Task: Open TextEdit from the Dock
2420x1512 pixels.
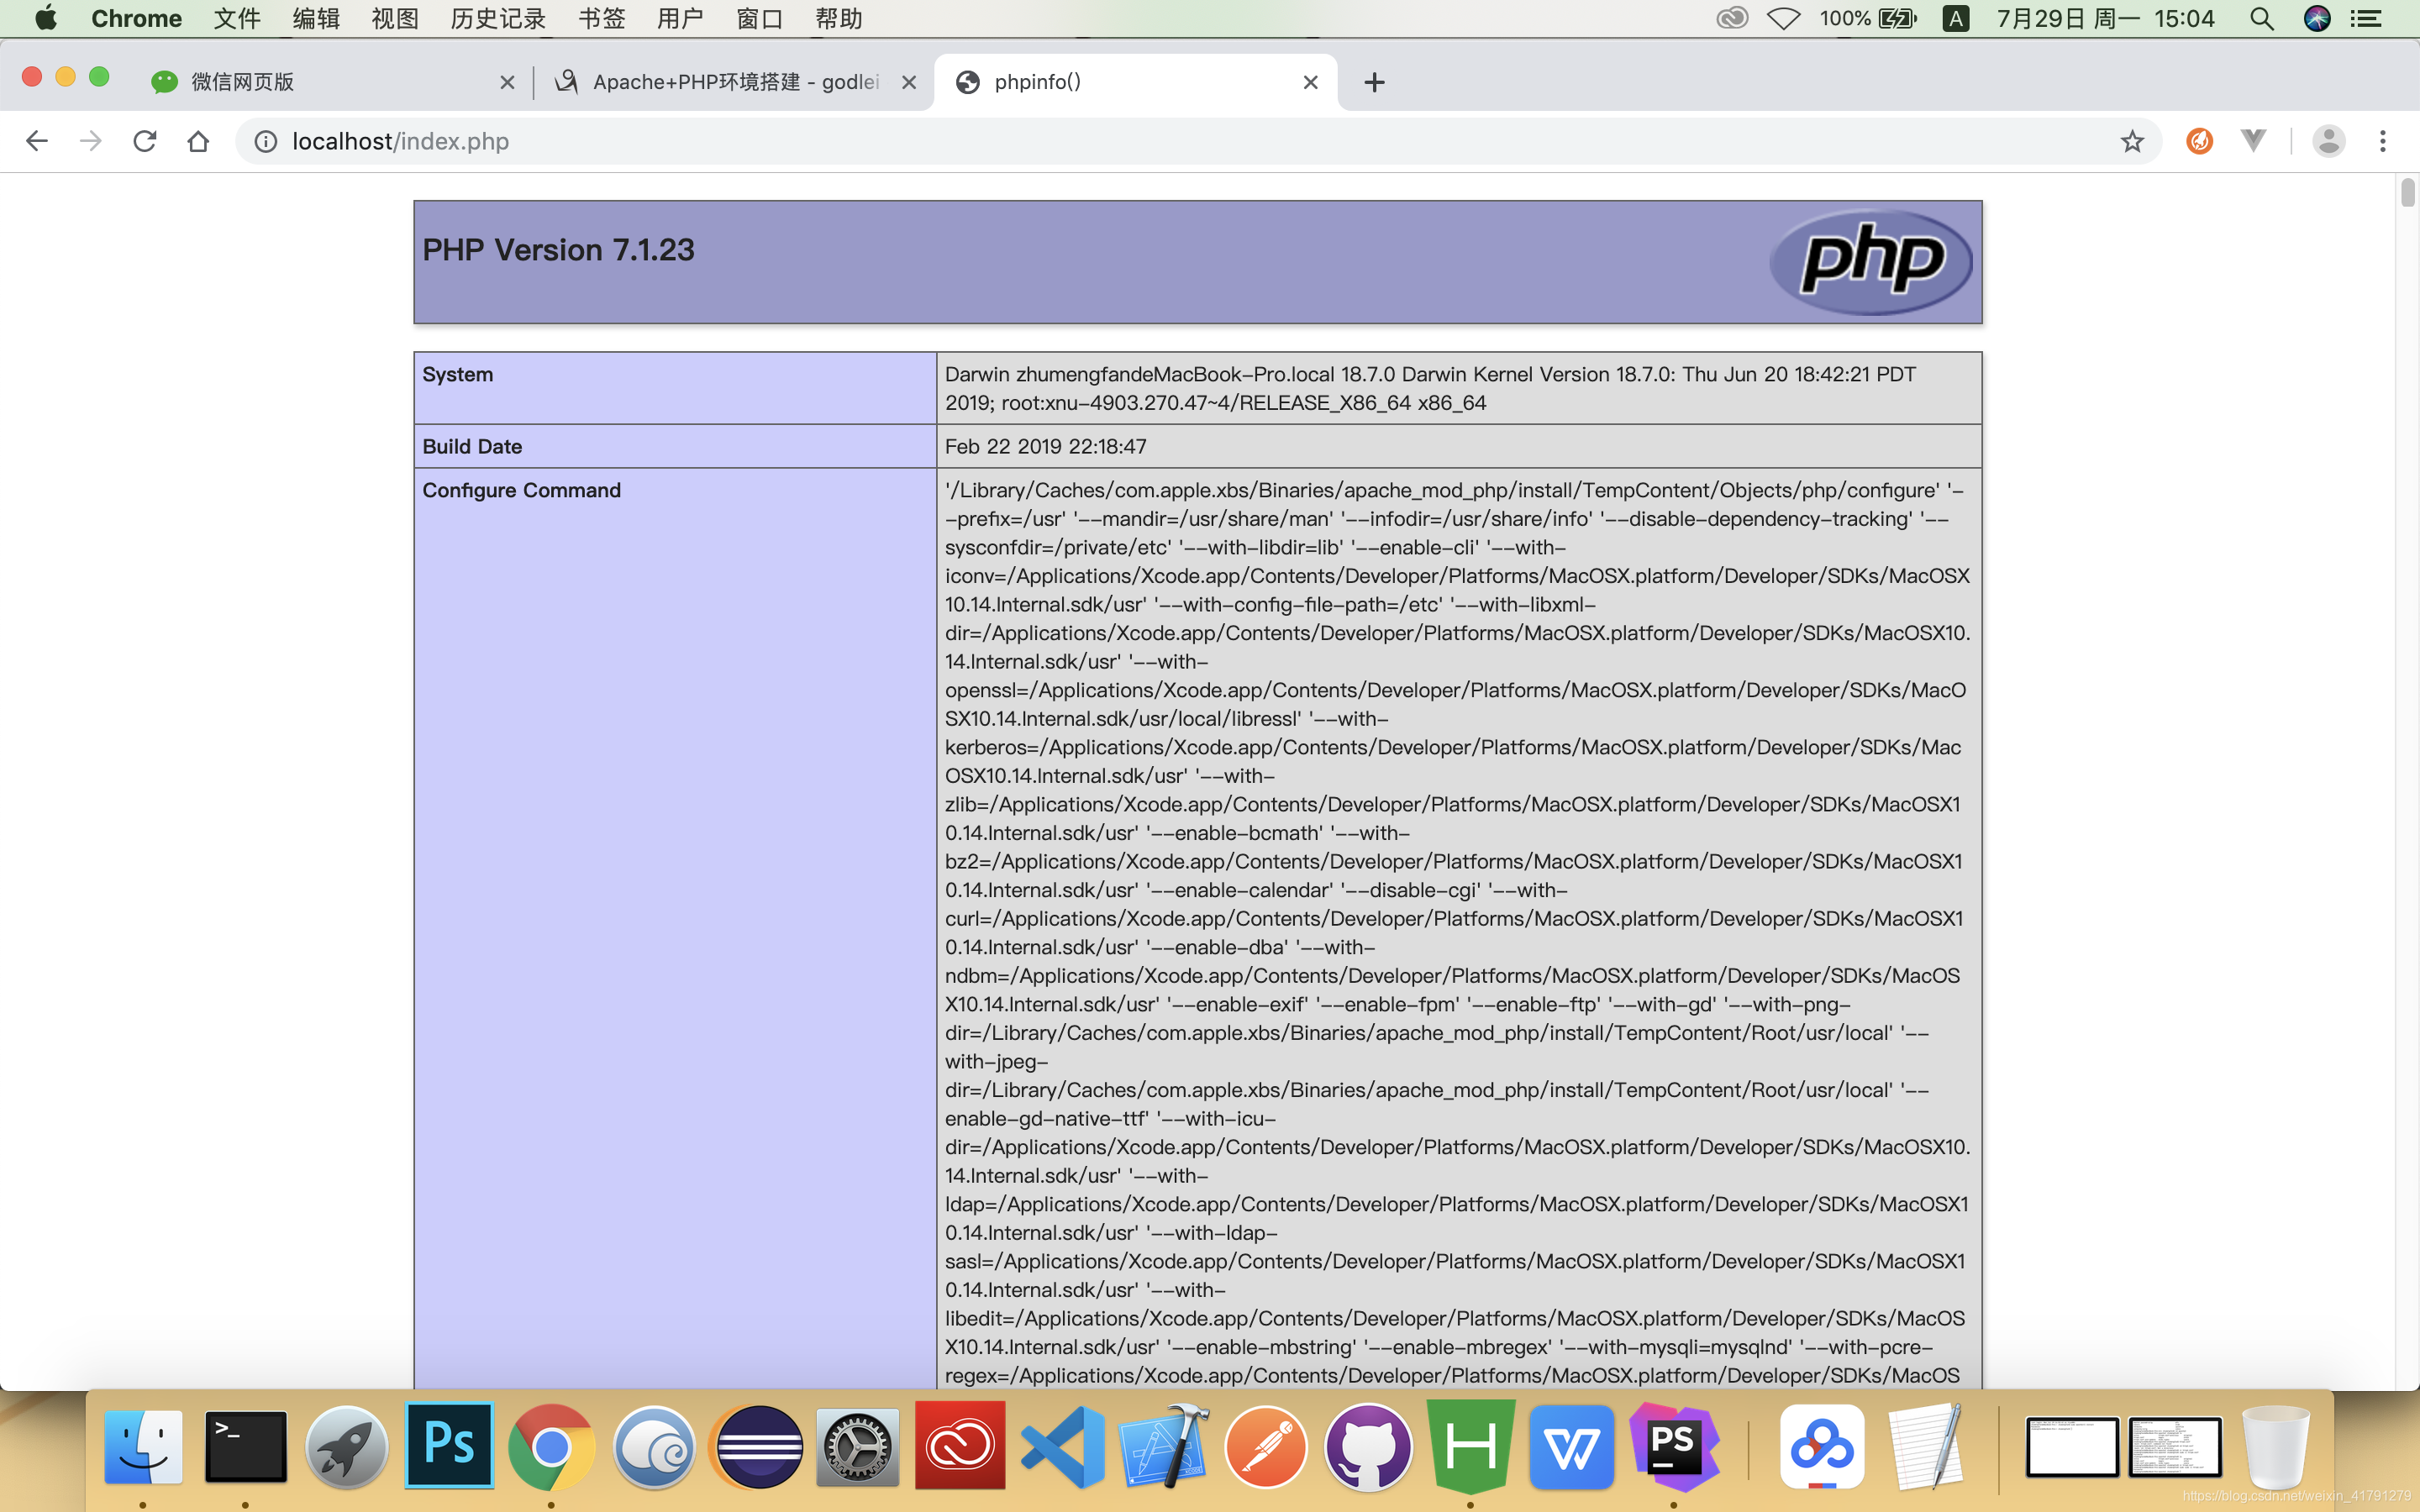Action: point(1924,1447)
